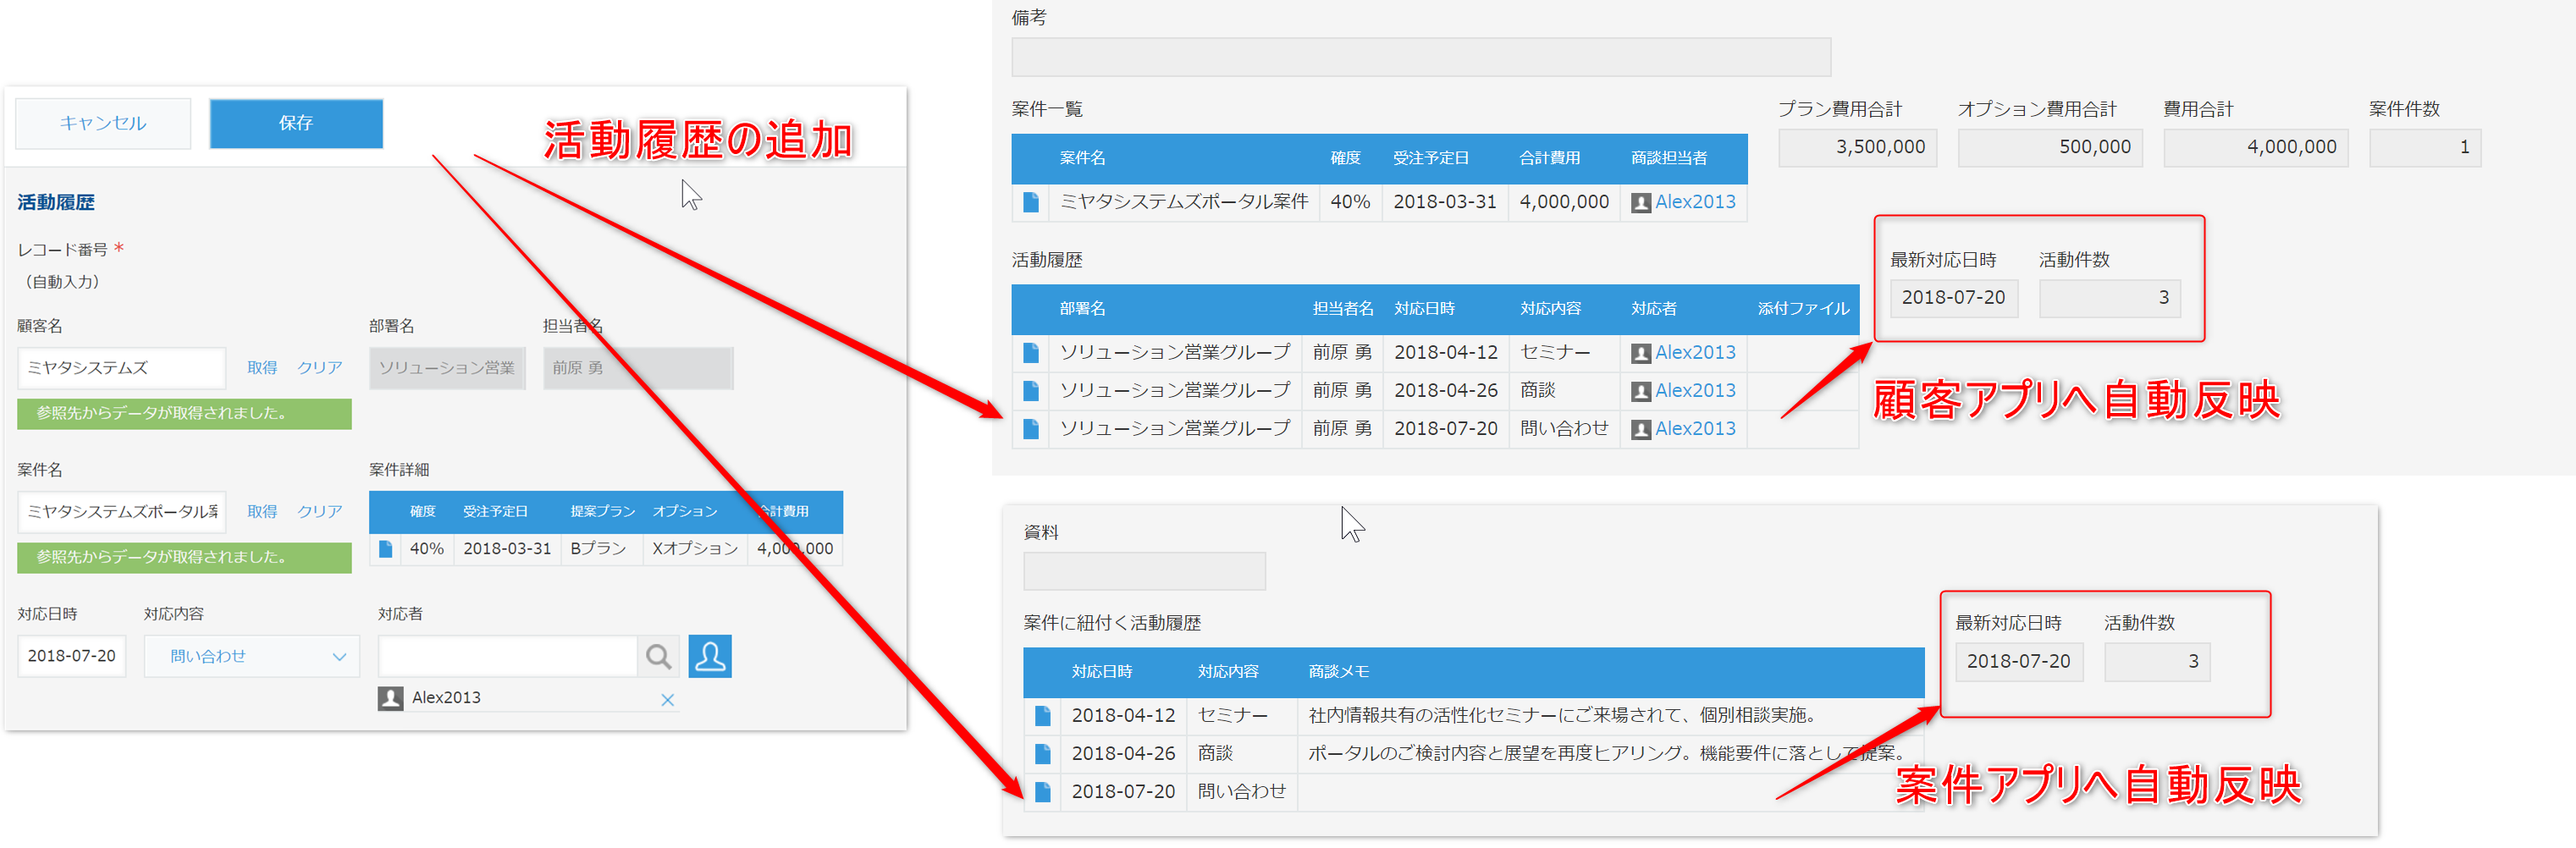Click 活動件数 value 3 in 案件 app
The height and width of the screenshot is (848, 2576).
[x=2156, y=662]
